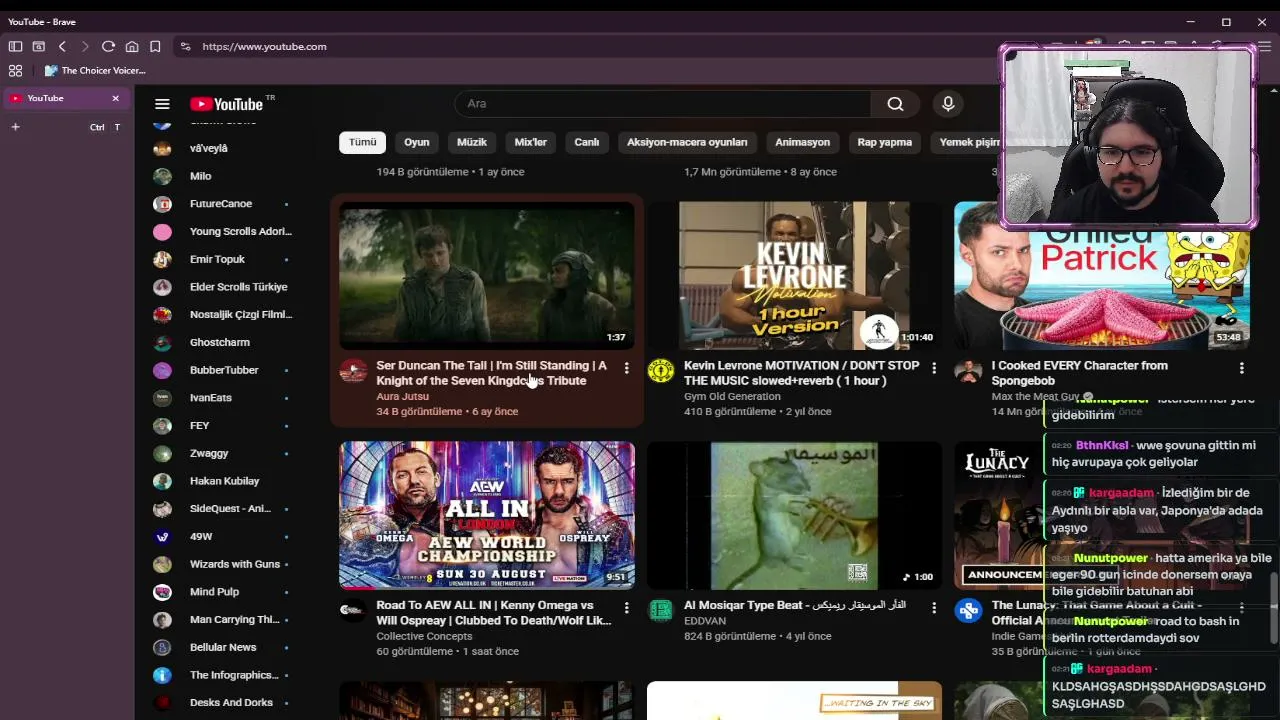Click the Gym Old Generation channel avatar
This screenshot has height=720, width=1280.
[660, 372]
